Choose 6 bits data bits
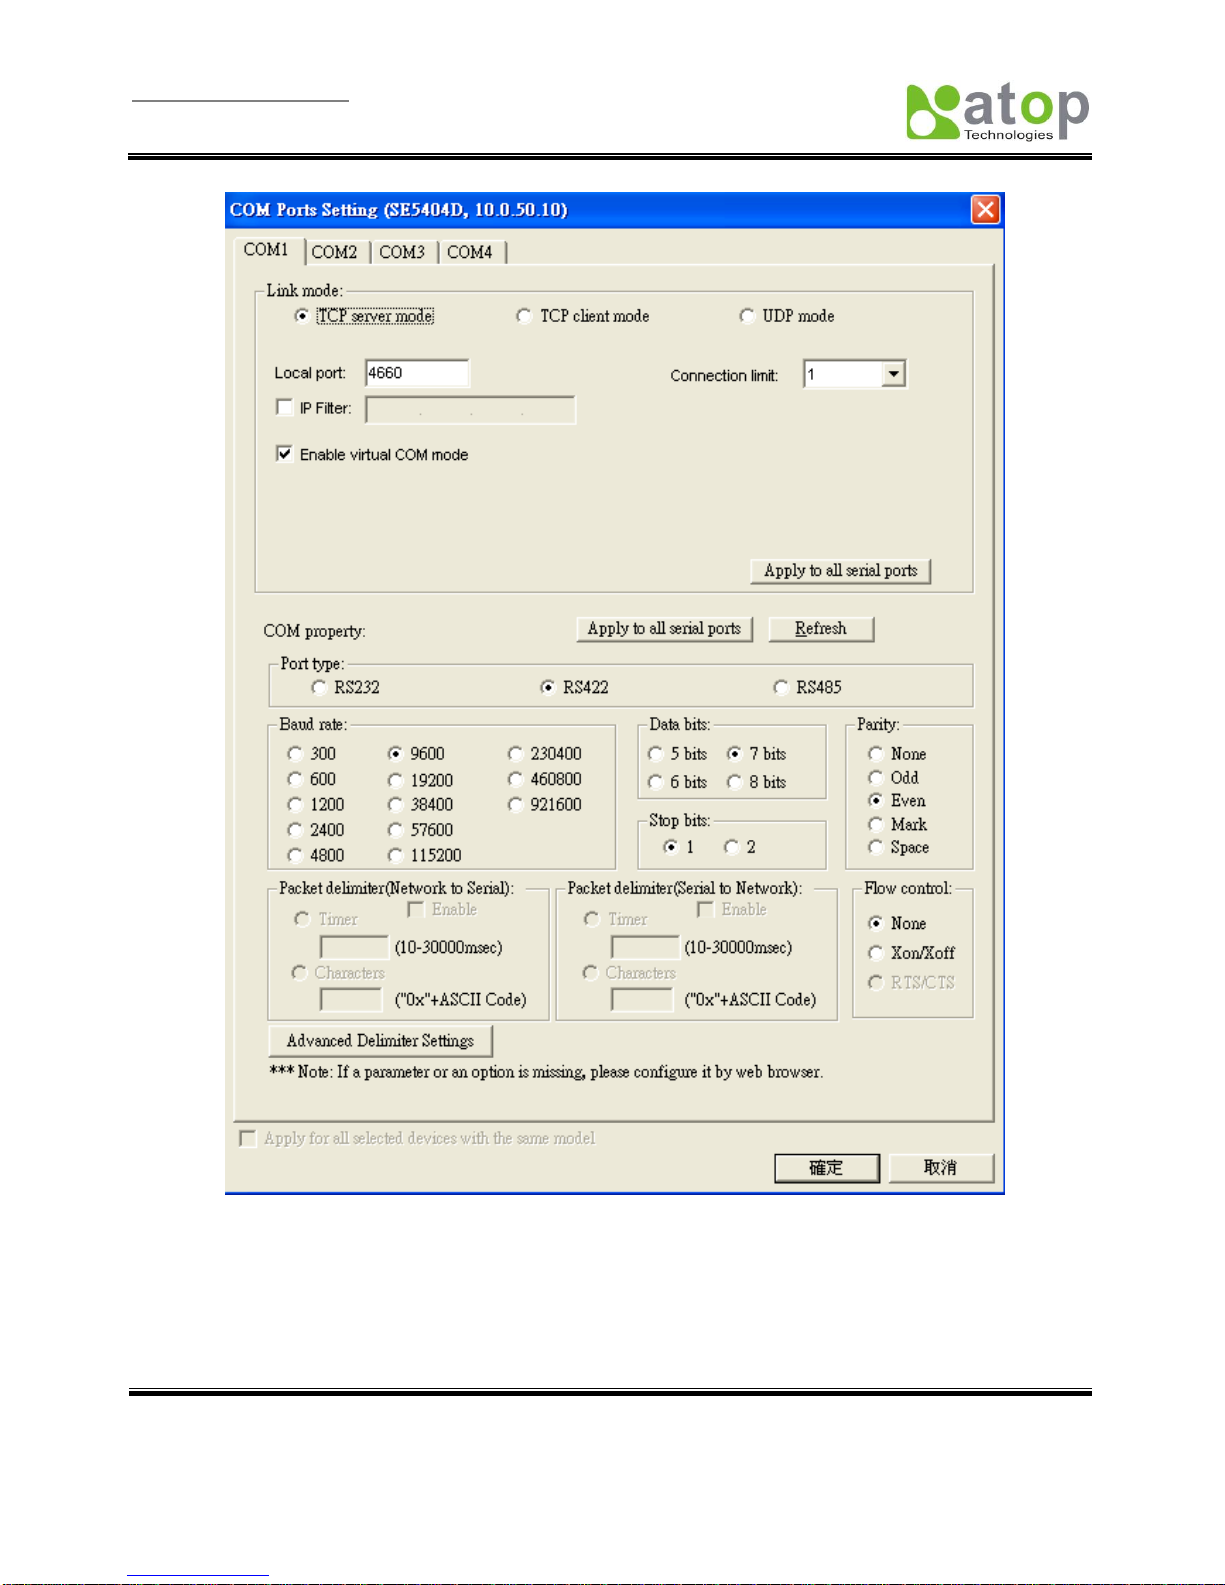This screenshot has width=1225, height=1585. (655, 782)
